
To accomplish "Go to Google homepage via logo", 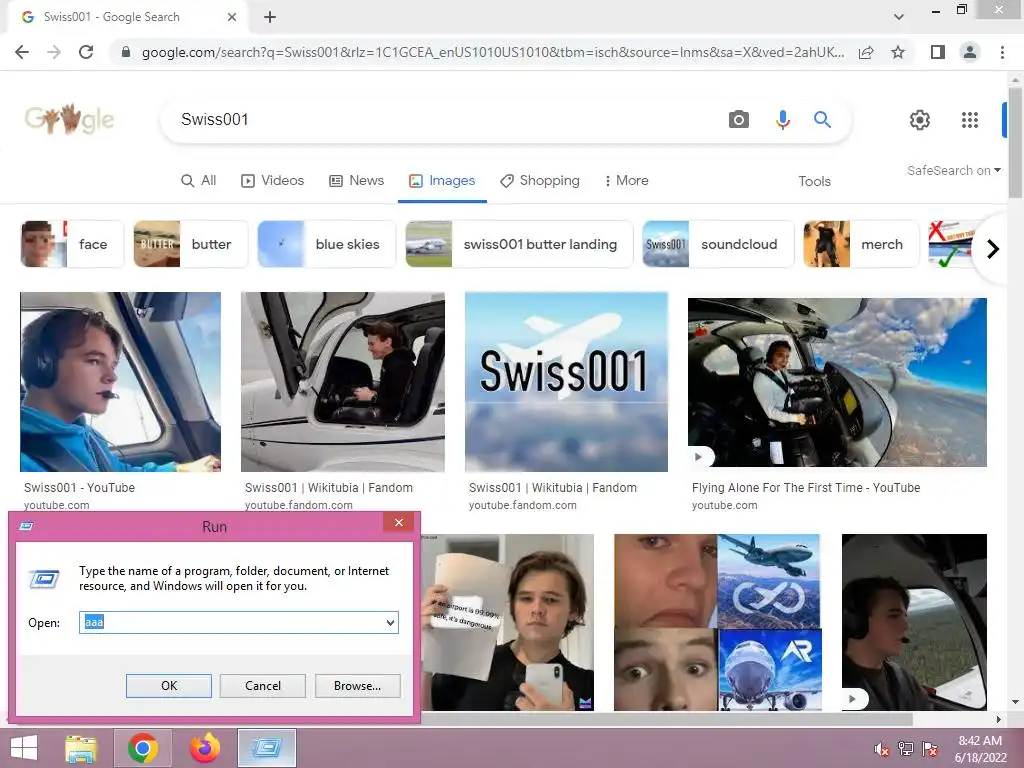I will coord(69,119).
